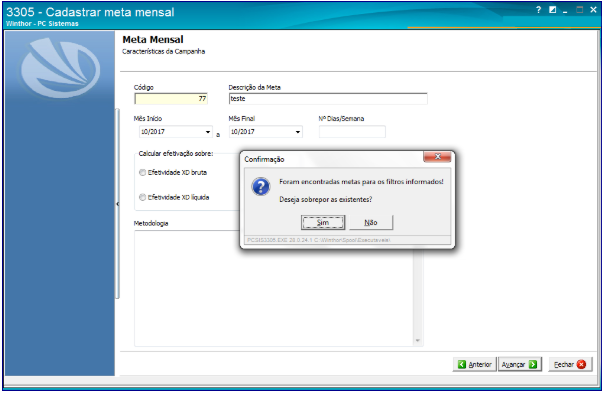Click the 'Foram encontradas metas' message text
The image size is (604, 394).
pos(361,182)
